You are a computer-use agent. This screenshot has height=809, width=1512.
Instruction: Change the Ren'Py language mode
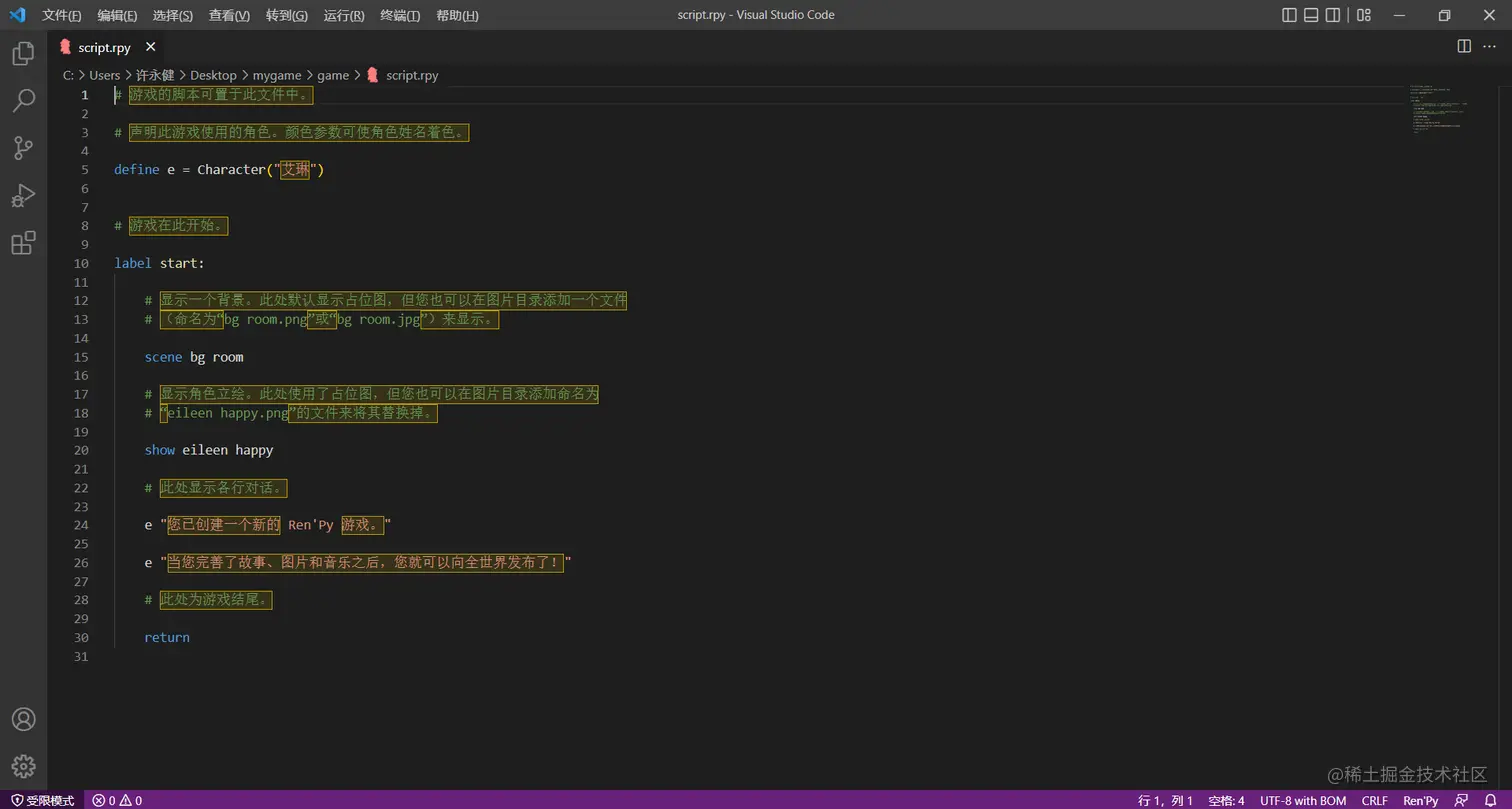click(x=1420, y=800)
